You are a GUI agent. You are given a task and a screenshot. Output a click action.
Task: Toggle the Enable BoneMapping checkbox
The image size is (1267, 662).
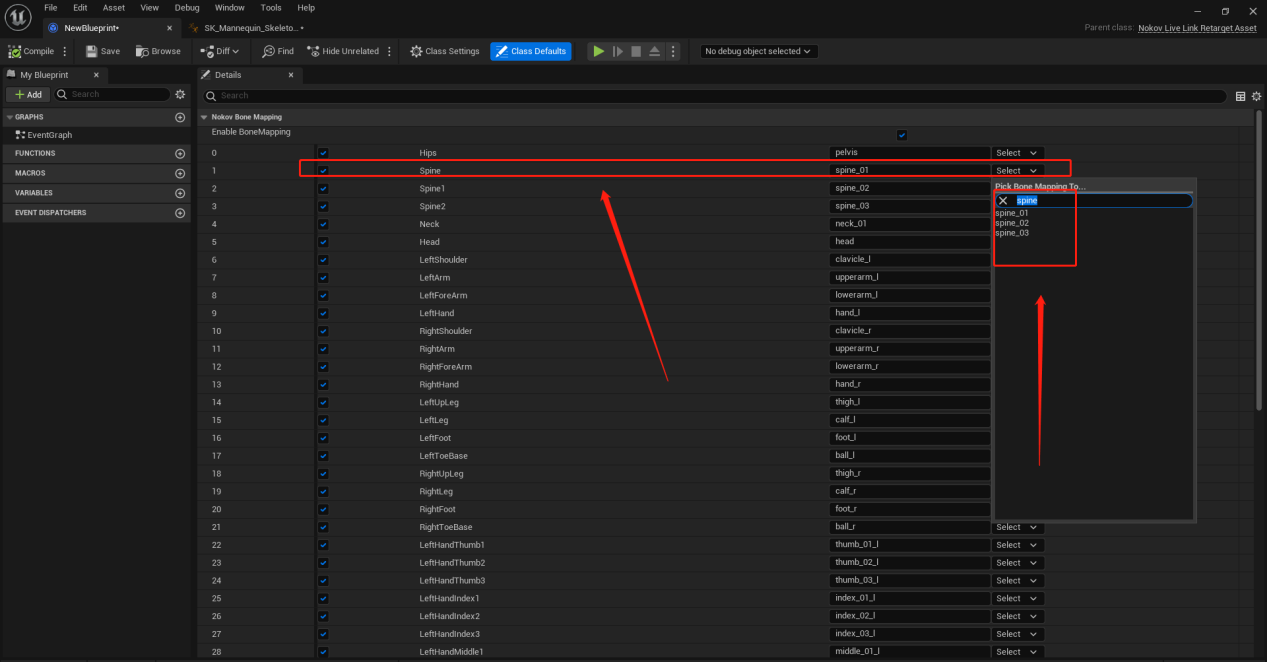pos(902,135)
